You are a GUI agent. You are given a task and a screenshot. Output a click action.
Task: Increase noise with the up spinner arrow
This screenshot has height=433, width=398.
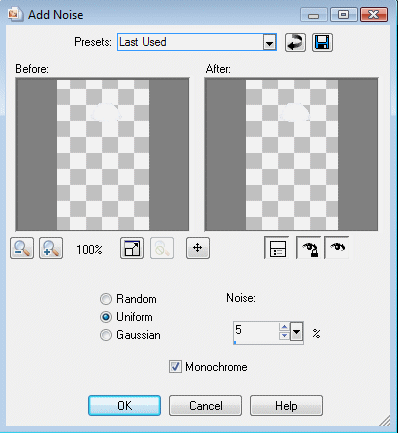284,327
